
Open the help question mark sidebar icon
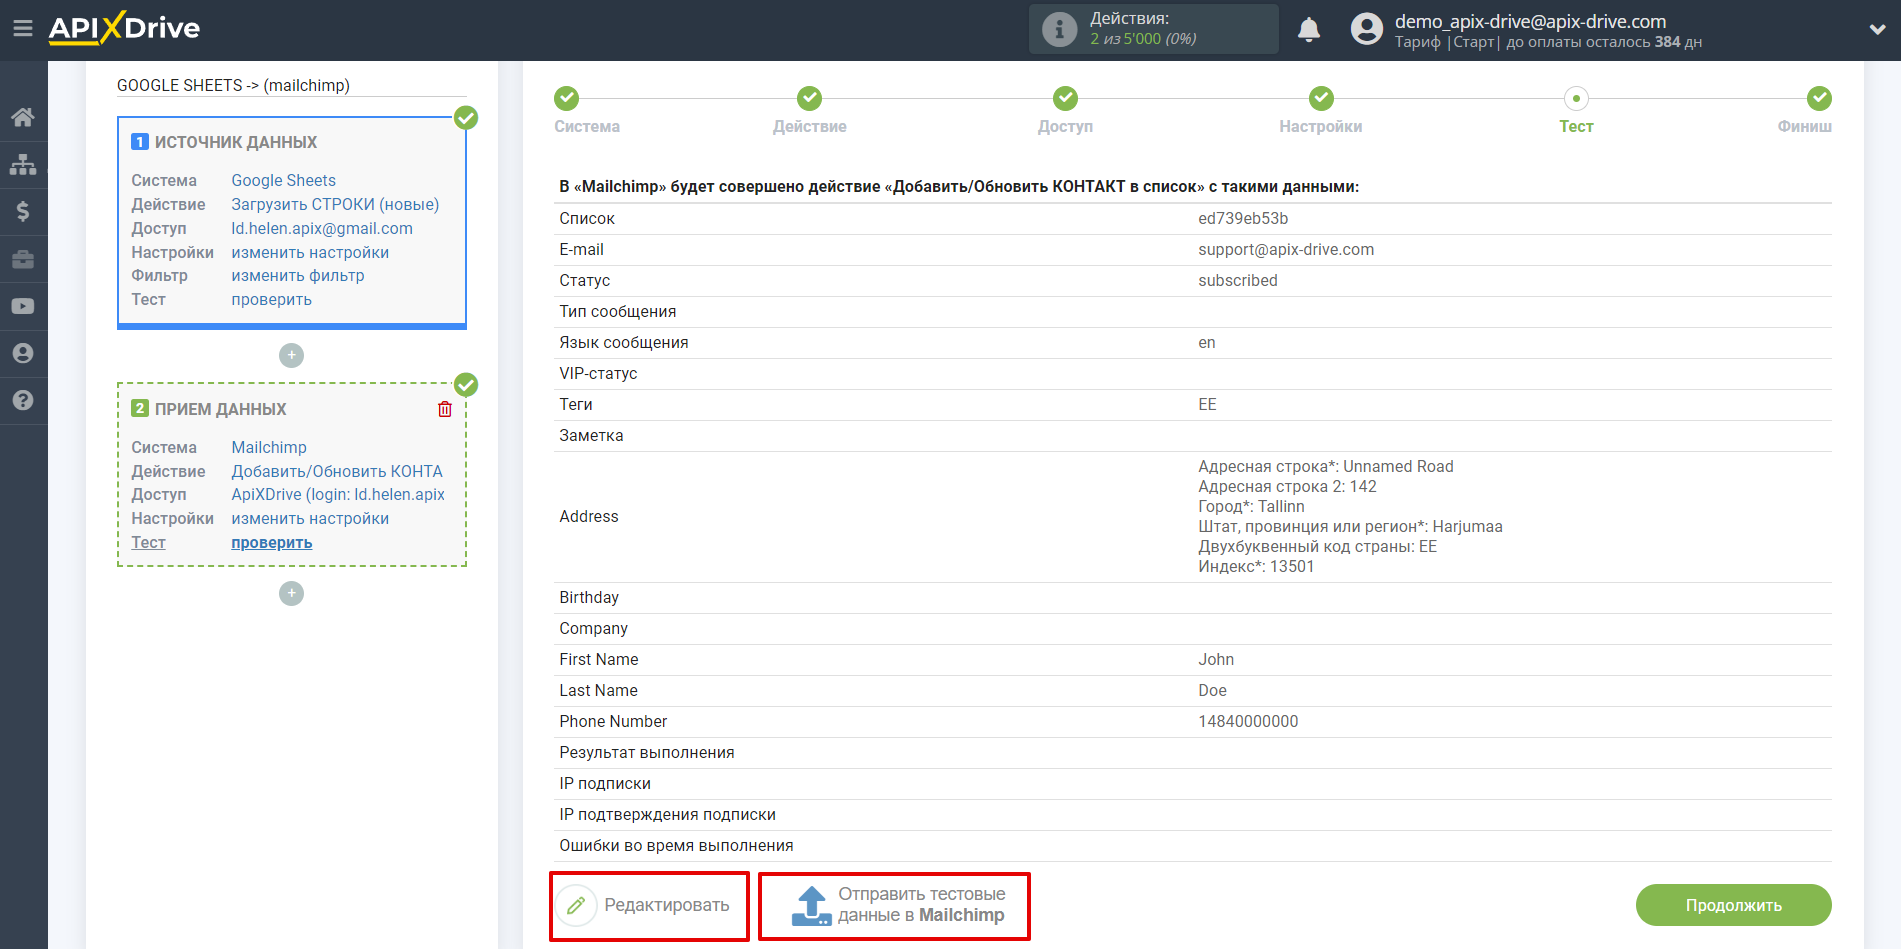[x=23, y=400]
